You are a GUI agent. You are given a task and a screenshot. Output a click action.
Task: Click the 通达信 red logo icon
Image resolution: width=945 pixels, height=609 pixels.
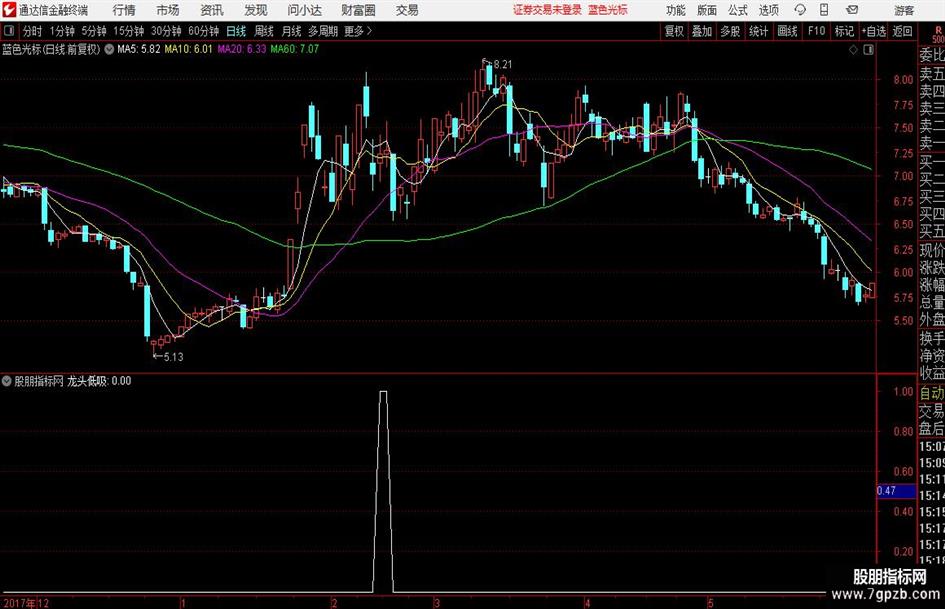[x=9, y=10]
